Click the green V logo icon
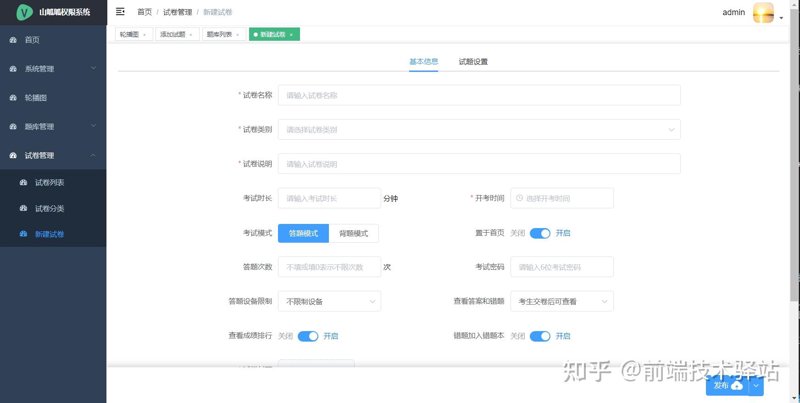Screen dimensions: 800x403 tap(24, 12)
